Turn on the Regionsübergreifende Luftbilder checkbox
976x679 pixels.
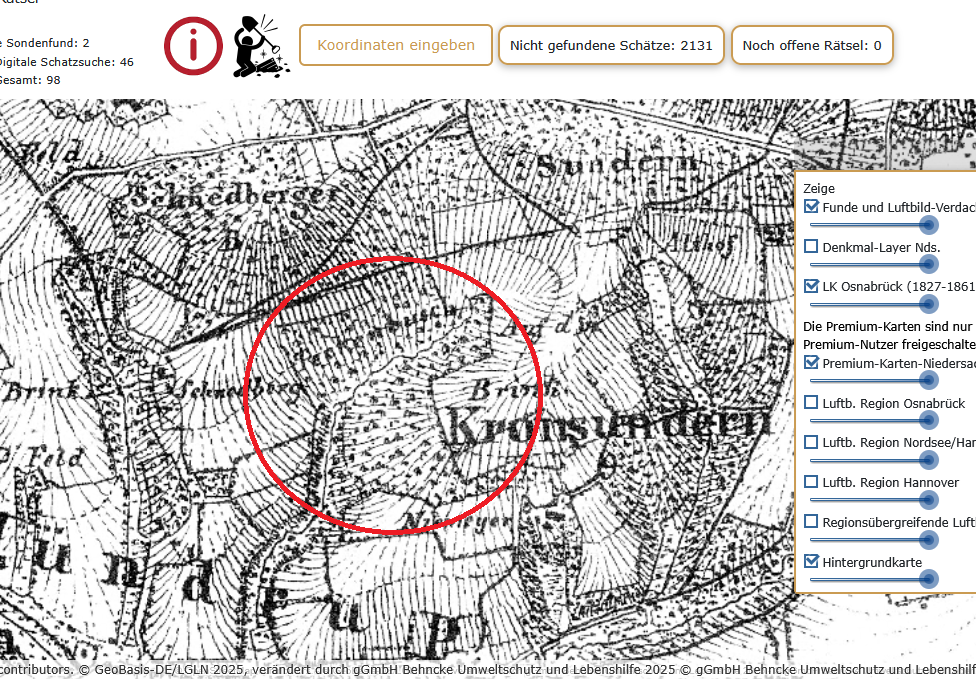(x=812, y=521)
